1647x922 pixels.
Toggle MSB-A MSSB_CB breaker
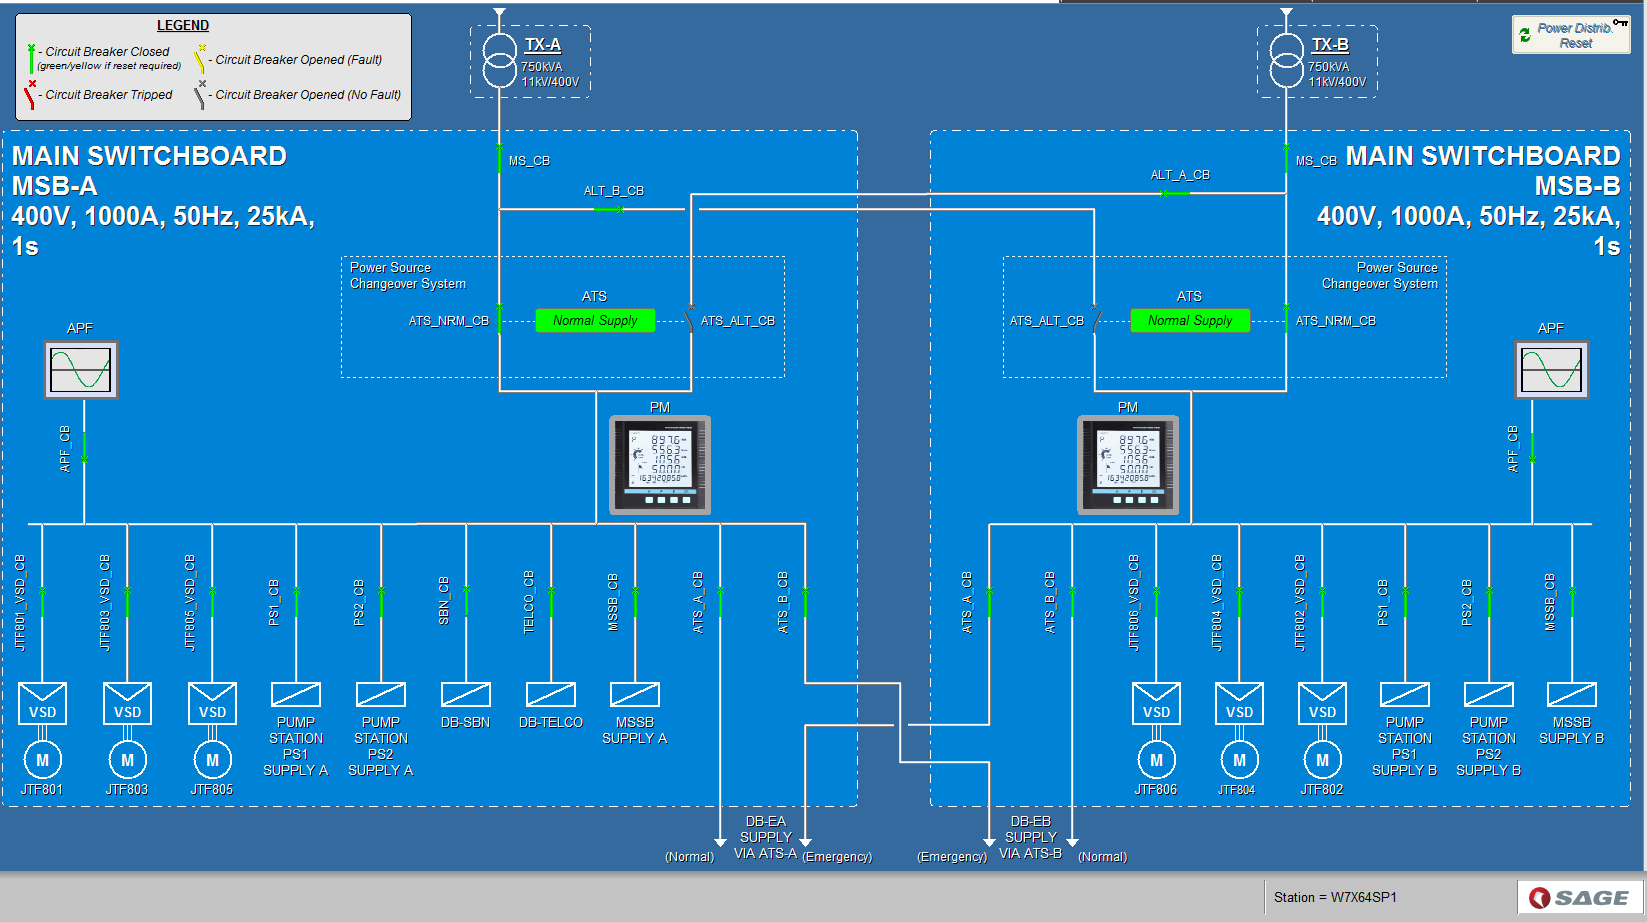click(x=635, y=602)
